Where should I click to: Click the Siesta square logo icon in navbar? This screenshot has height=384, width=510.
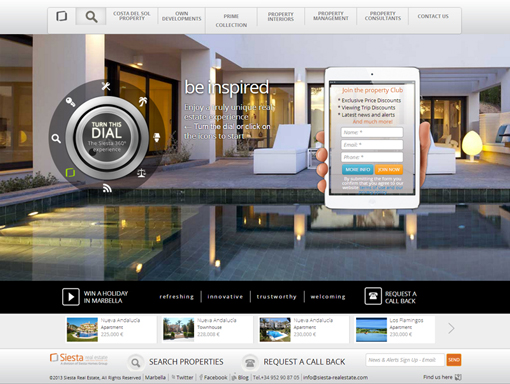click(x=62, y=16)
